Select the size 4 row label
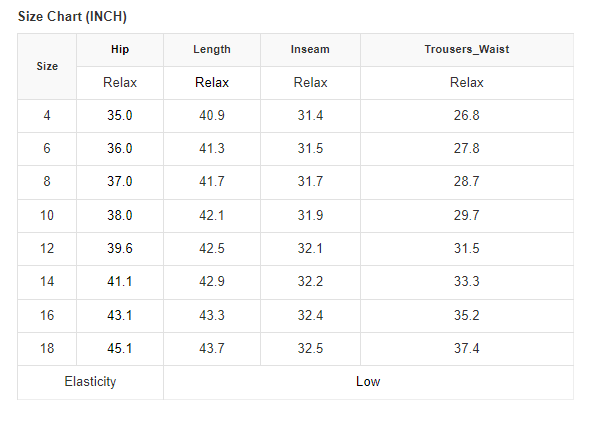This screenshot has height=425, width=609. coord(47,115)
